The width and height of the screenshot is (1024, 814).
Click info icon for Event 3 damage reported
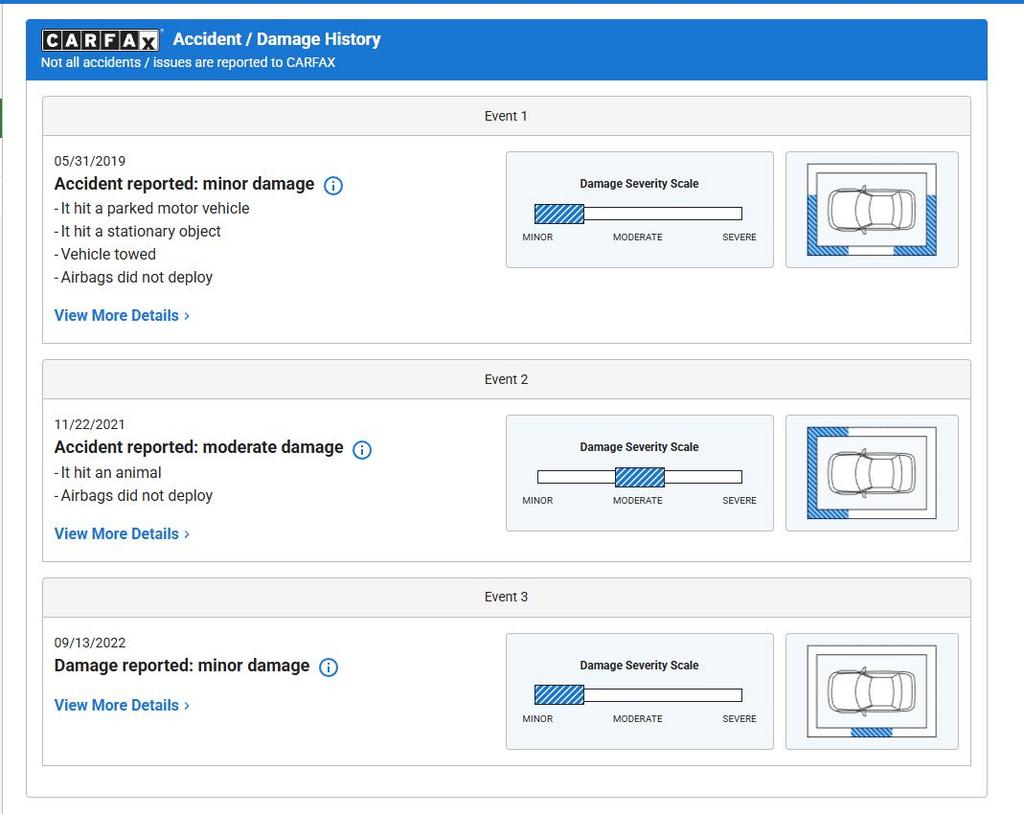pos(329,667)
